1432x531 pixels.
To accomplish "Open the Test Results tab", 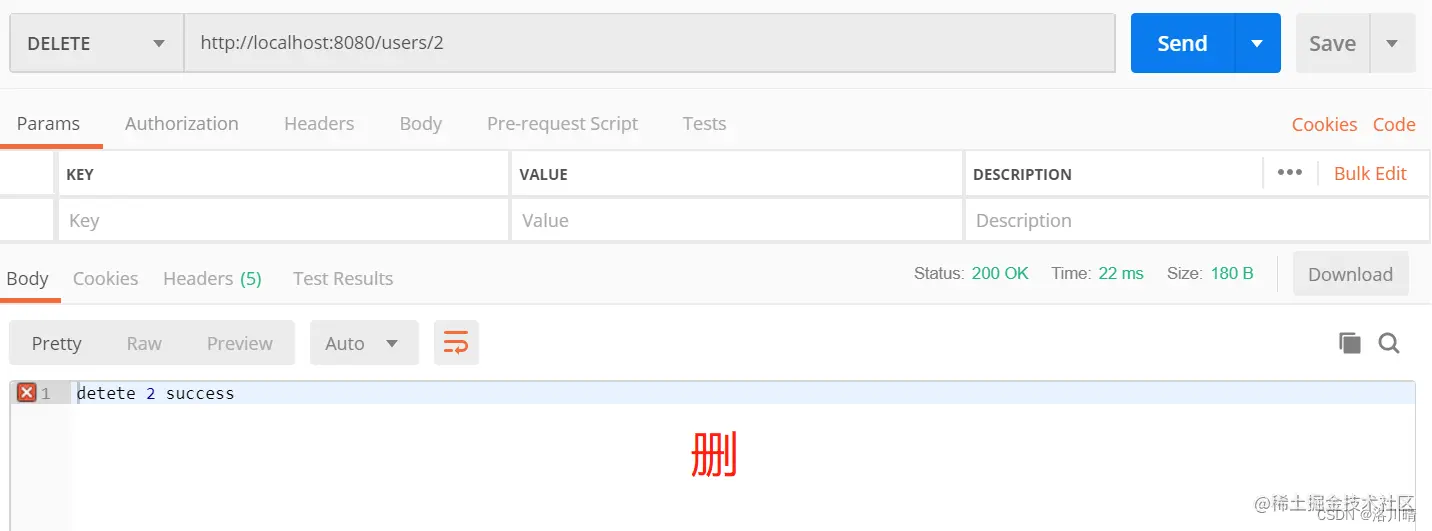I will tap(343, 278).
